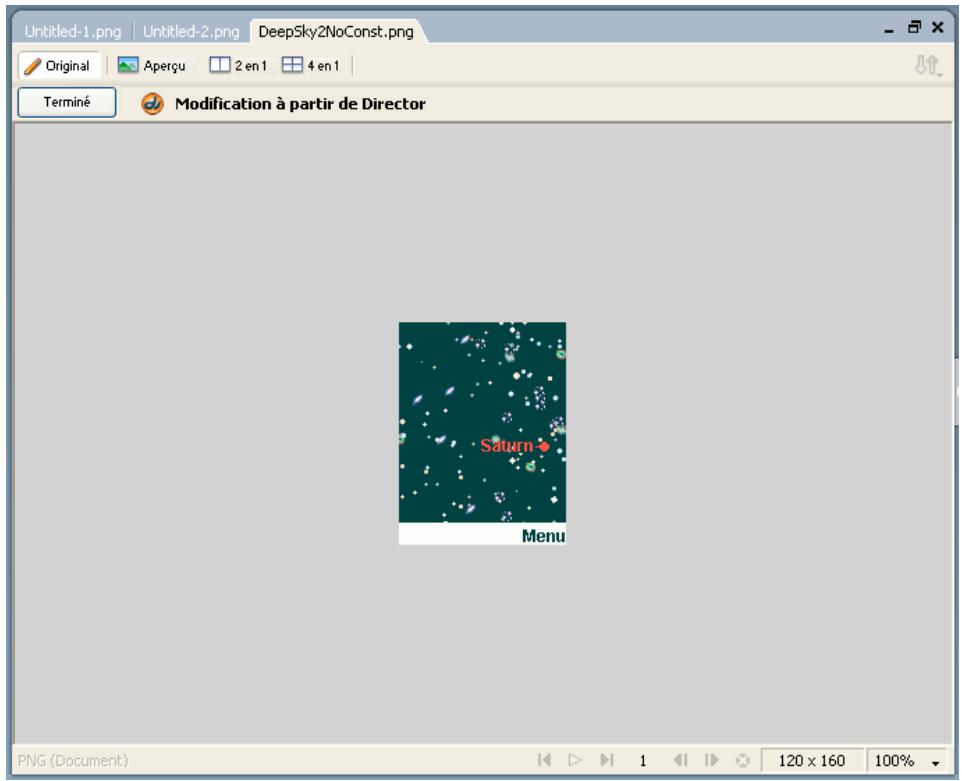This screenshot has height=781, width=962.
Task: Click the Menu text in the image
Action: coord(543,536)
